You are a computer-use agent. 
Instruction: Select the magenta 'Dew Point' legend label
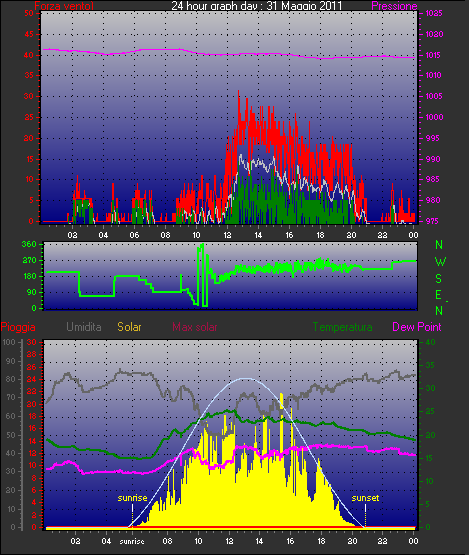pyautogui.click(x=417, y=327)
